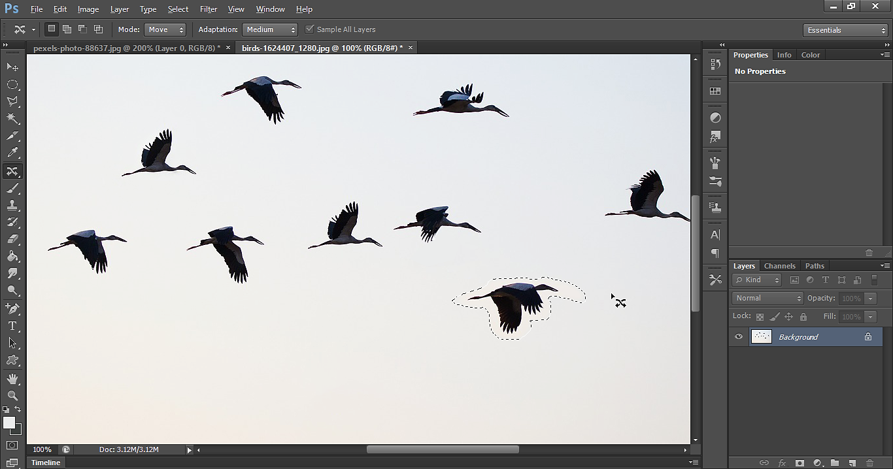Toggle Lock position in Layers panel
This screenshot has width=893, height=470.
(x=789, y=317)
